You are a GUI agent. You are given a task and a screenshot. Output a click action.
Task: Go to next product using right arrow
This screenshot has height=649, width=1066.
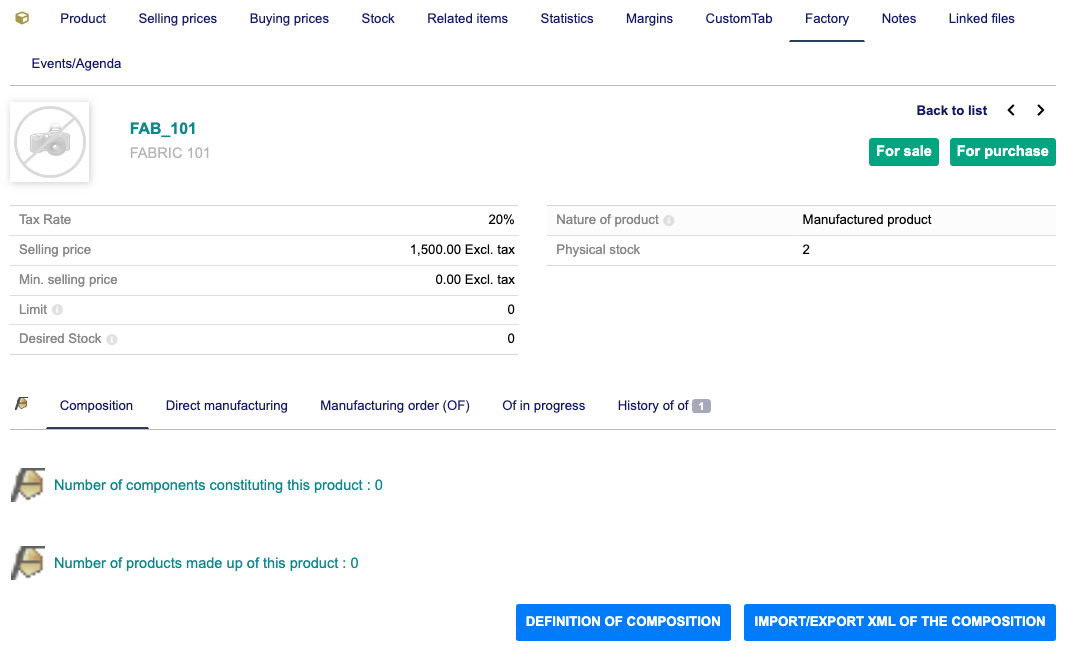(x=1041, y=111)
